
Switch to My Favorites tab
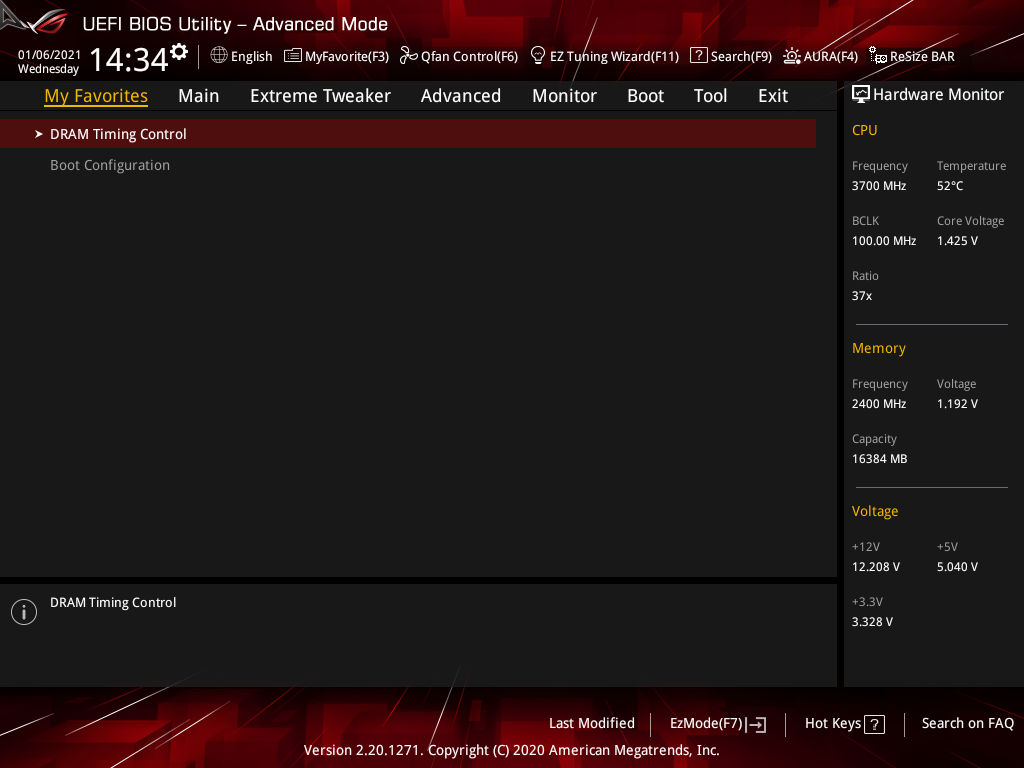click(96, 96)
